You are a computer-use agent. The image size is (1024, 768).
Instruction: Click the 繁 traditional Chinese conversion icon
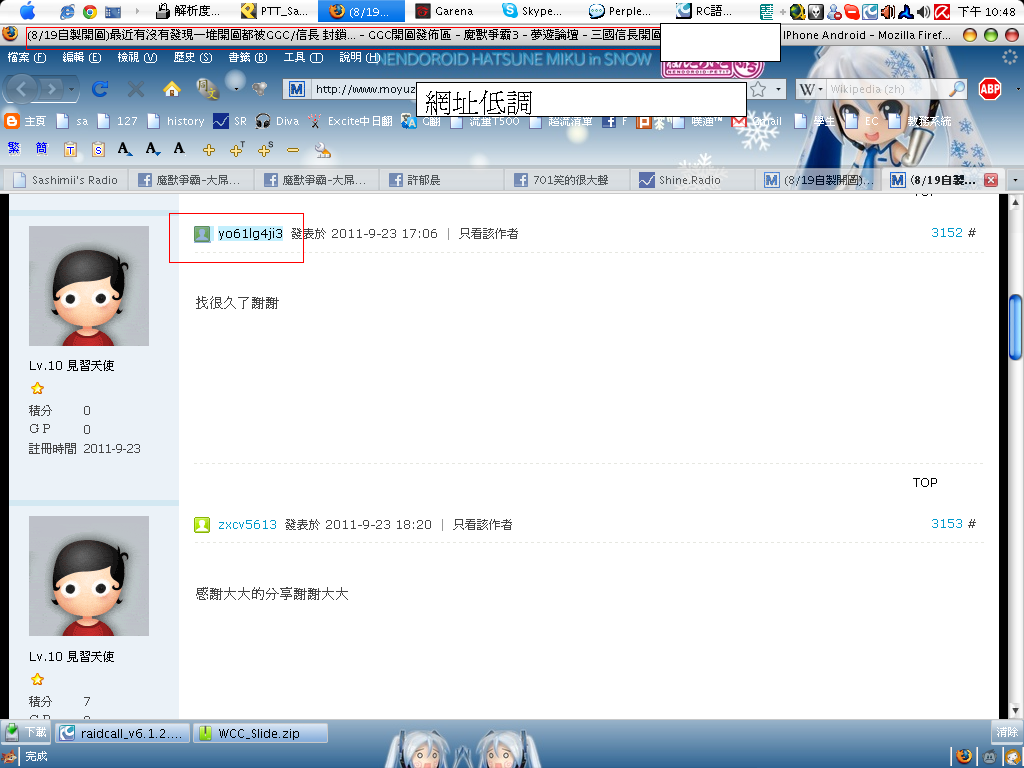[14, 149]
